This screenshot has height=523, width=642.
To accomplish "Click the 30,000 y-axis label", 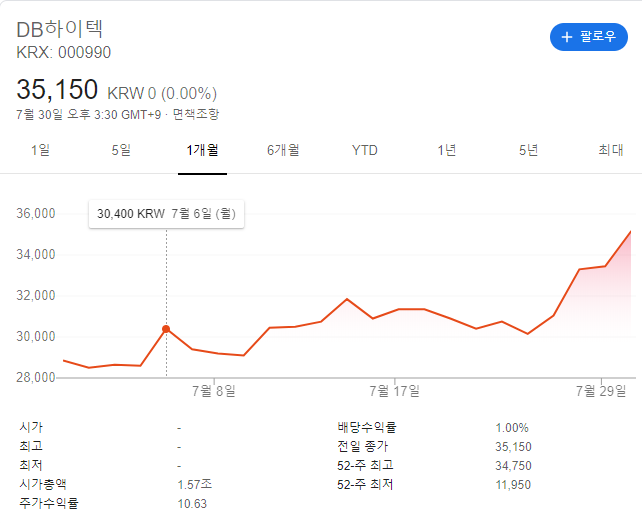I will 36,336.
